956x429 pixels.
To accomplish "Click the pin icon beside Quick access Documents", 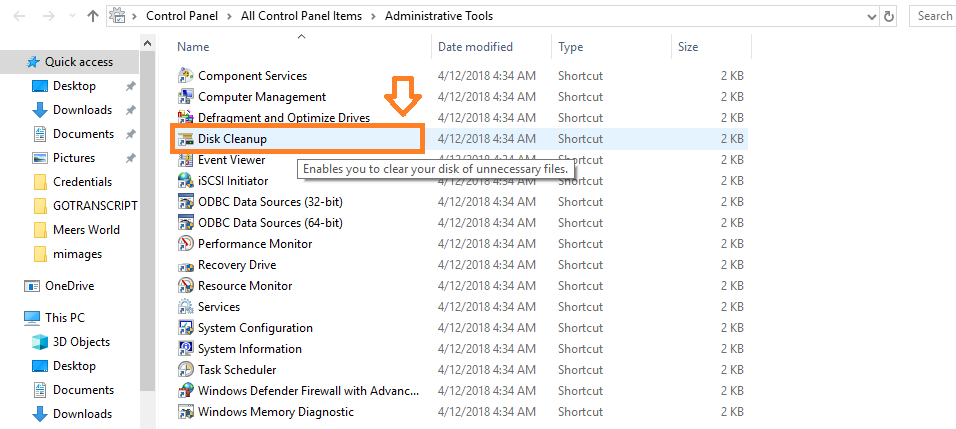I will point(130,134).
